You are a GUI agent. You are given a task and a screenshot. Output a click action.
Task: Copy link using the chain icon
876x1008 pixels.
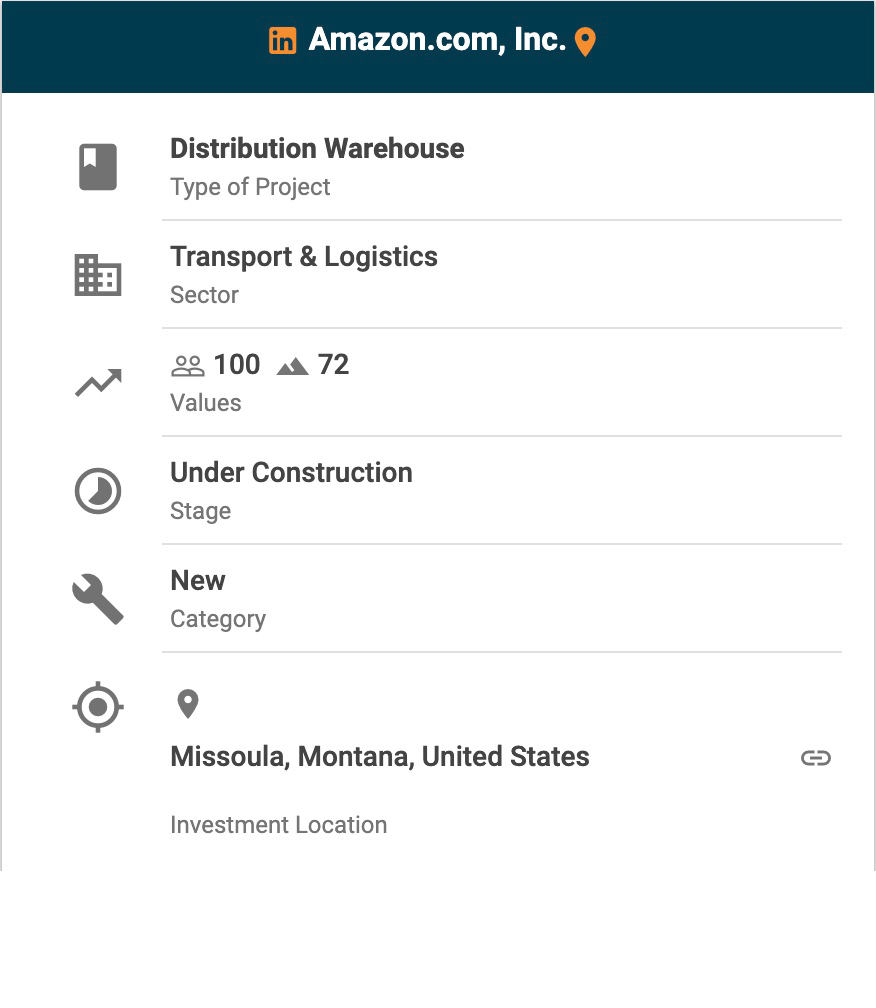click(x=816, y=758)
